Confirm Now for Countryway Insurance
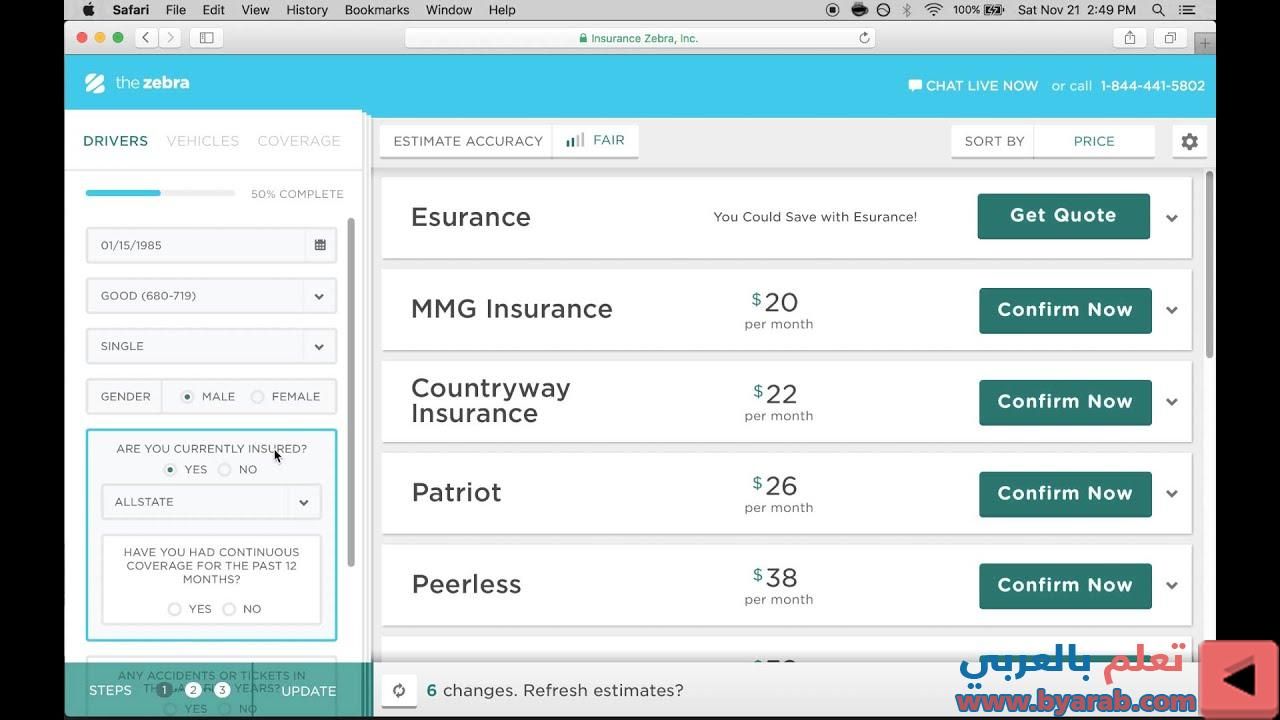This screenshot has width=1280, height=720. coord(1065,402)
